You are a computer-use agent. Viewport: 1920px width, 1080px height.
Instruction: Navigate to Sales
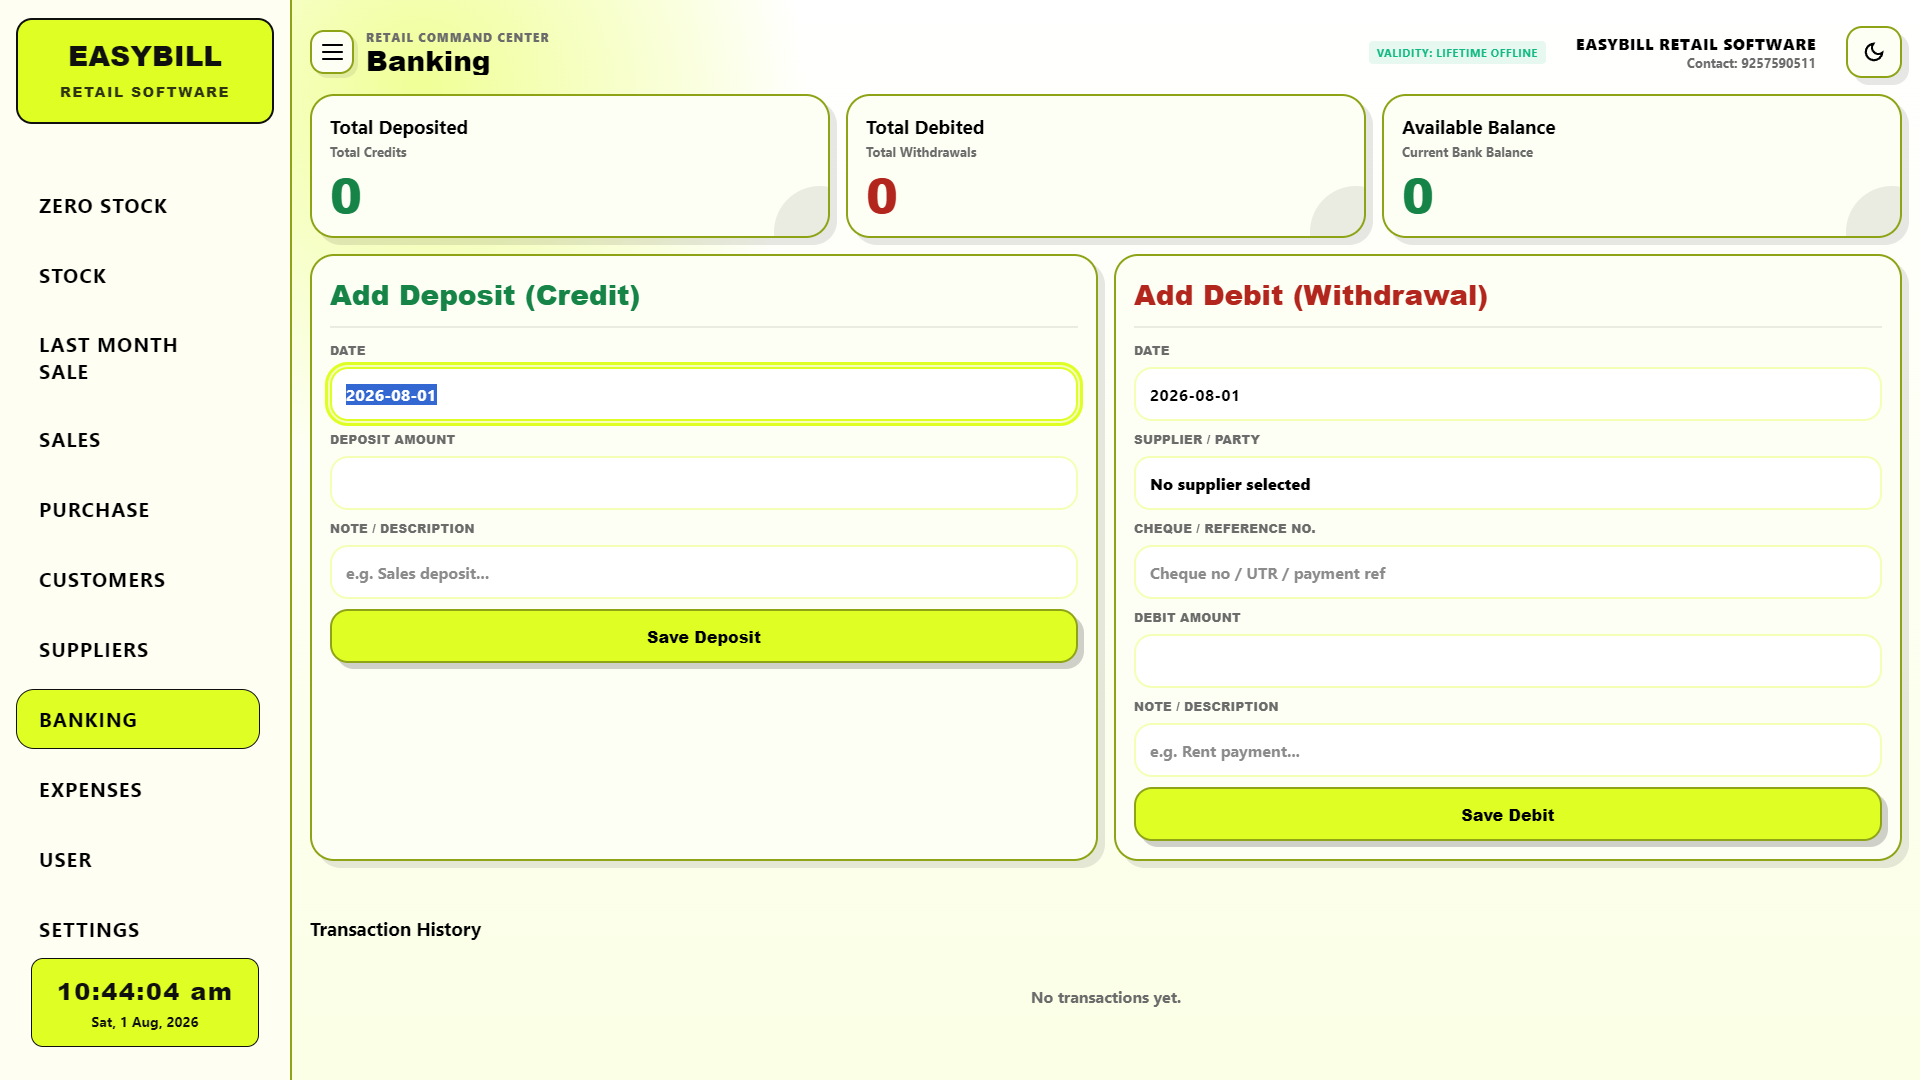[138, 440]
